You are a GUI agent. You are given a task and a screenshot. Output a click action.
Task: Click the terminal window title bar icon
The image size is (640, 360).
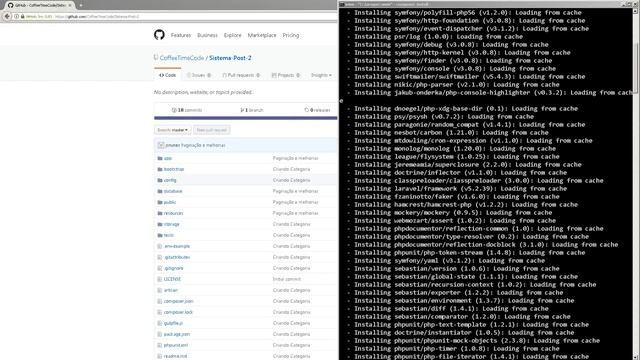pyautogui.click(x=342, y=4)
